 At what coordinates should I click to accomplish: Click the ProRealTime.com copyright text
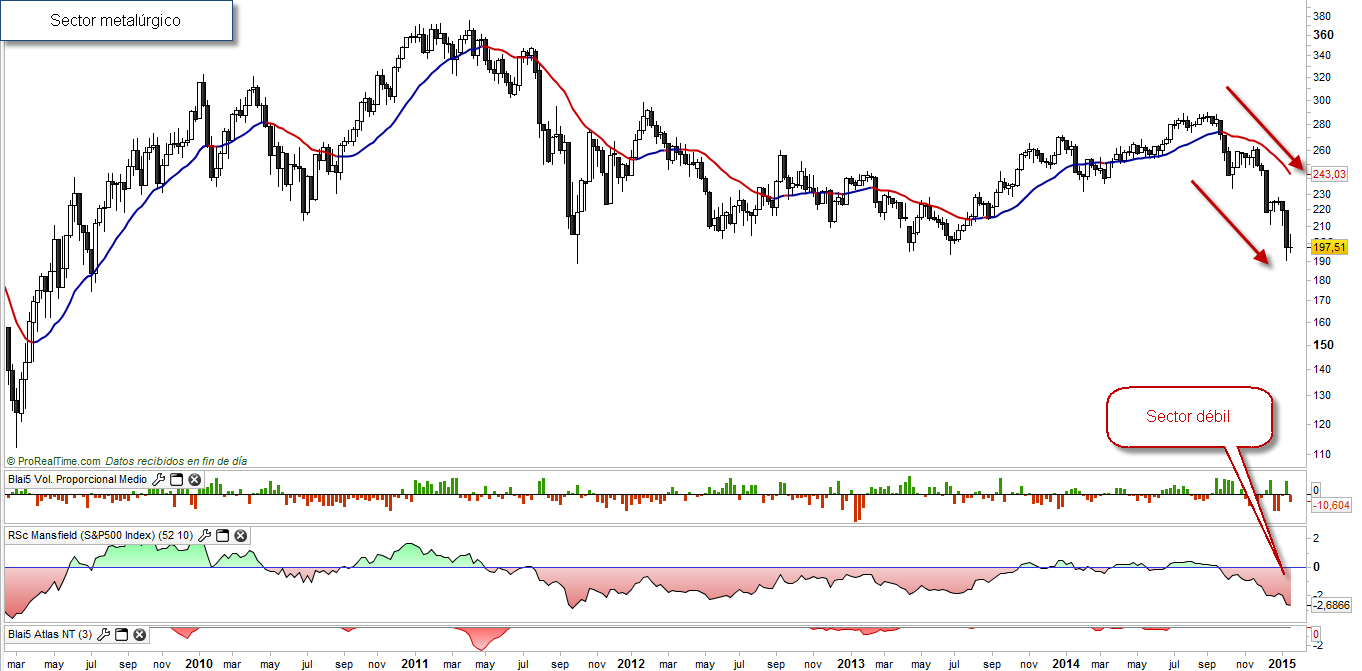point(53,461)
